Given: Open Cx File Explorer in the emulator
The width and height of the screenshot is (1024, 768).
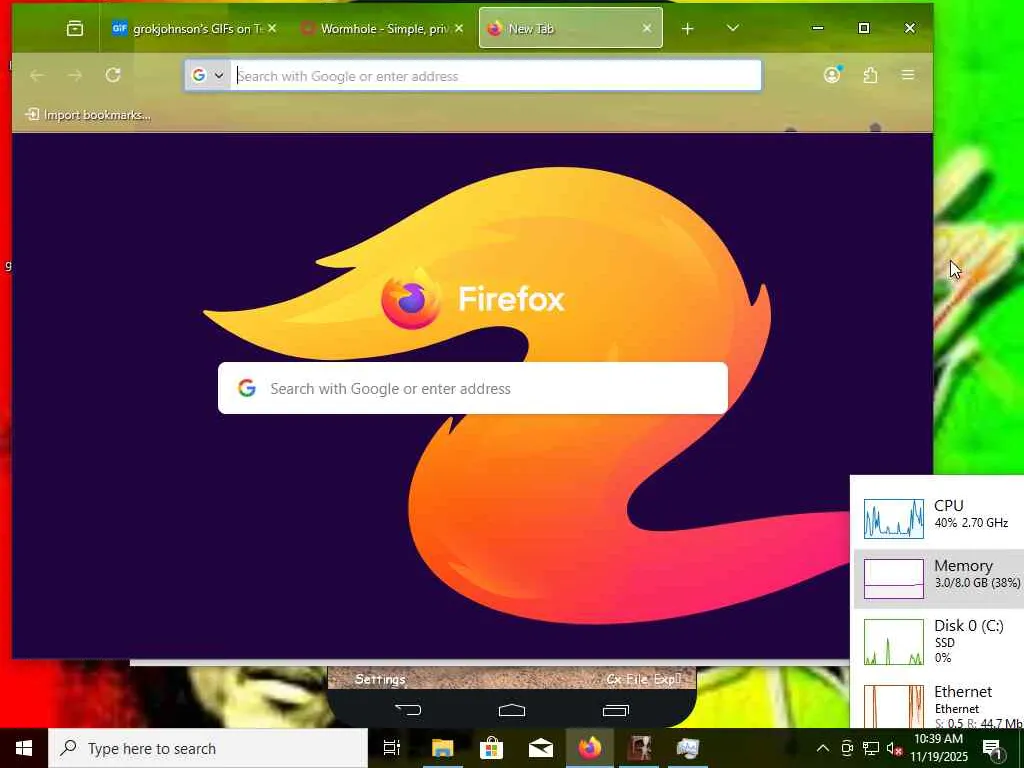Looking at the screenshot, I should click(644, 679).
